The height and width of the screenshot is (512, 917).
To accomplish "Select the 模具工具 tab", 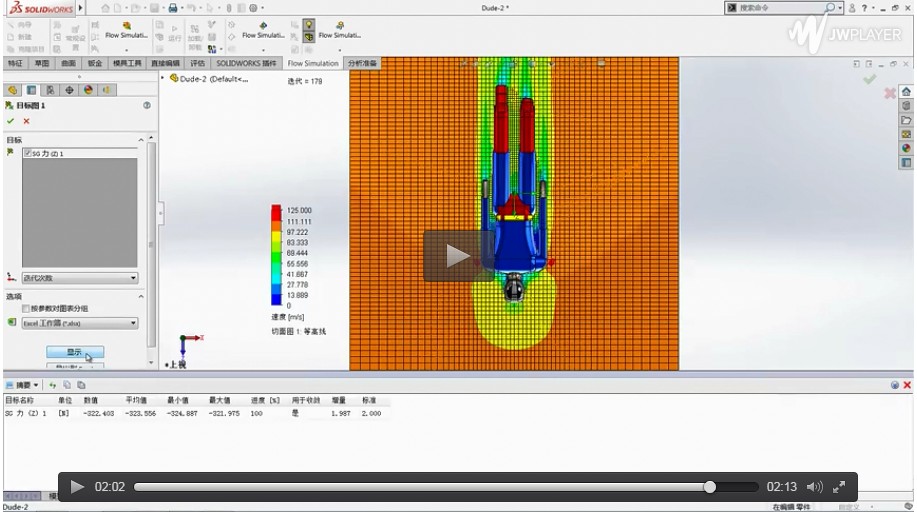I will pos(127,63).
